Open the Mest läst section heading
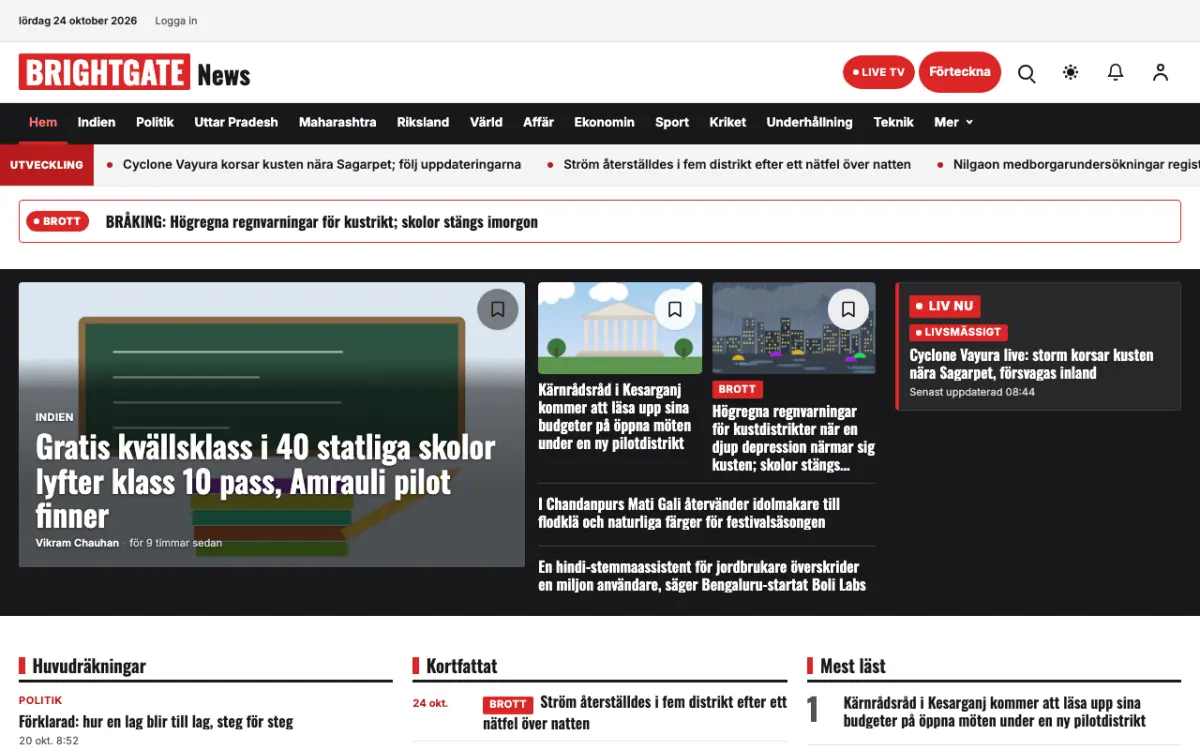 [853, 666]
